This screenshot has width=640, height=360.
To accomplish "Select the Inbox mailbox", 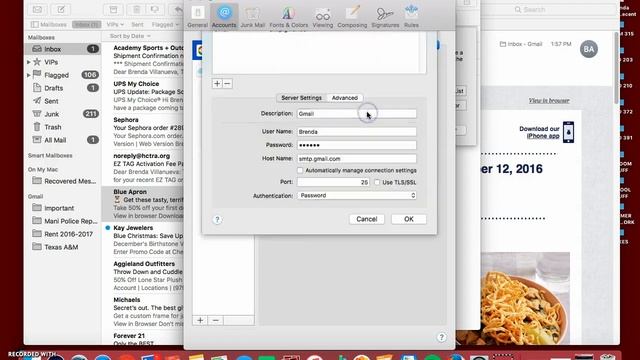I will (62, 49).
